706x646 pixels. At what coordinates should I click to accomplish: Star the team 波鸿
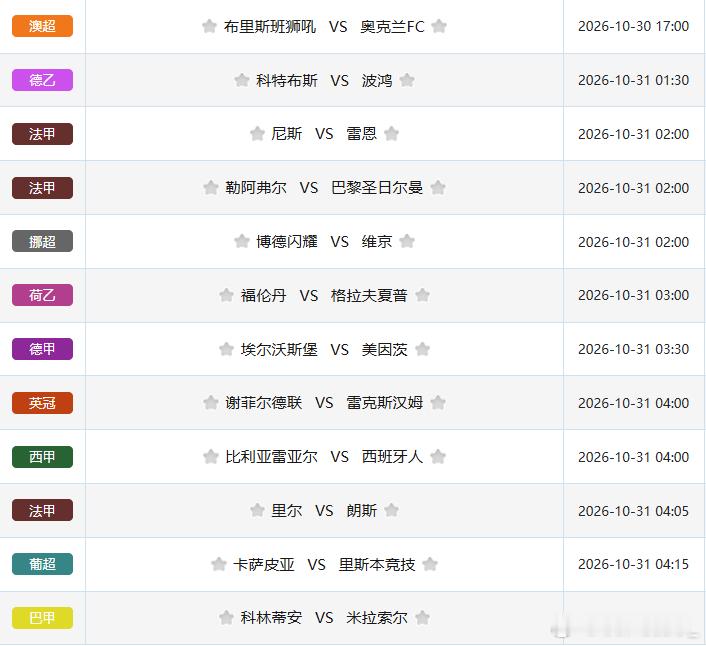[x=407, y=80]
